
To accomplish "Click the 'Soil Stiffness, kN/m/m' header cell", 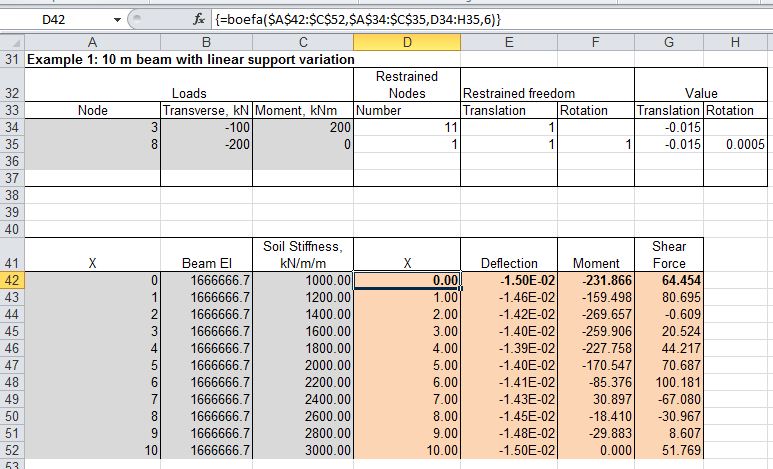I will pyautogui.click(x=302, y=255).
